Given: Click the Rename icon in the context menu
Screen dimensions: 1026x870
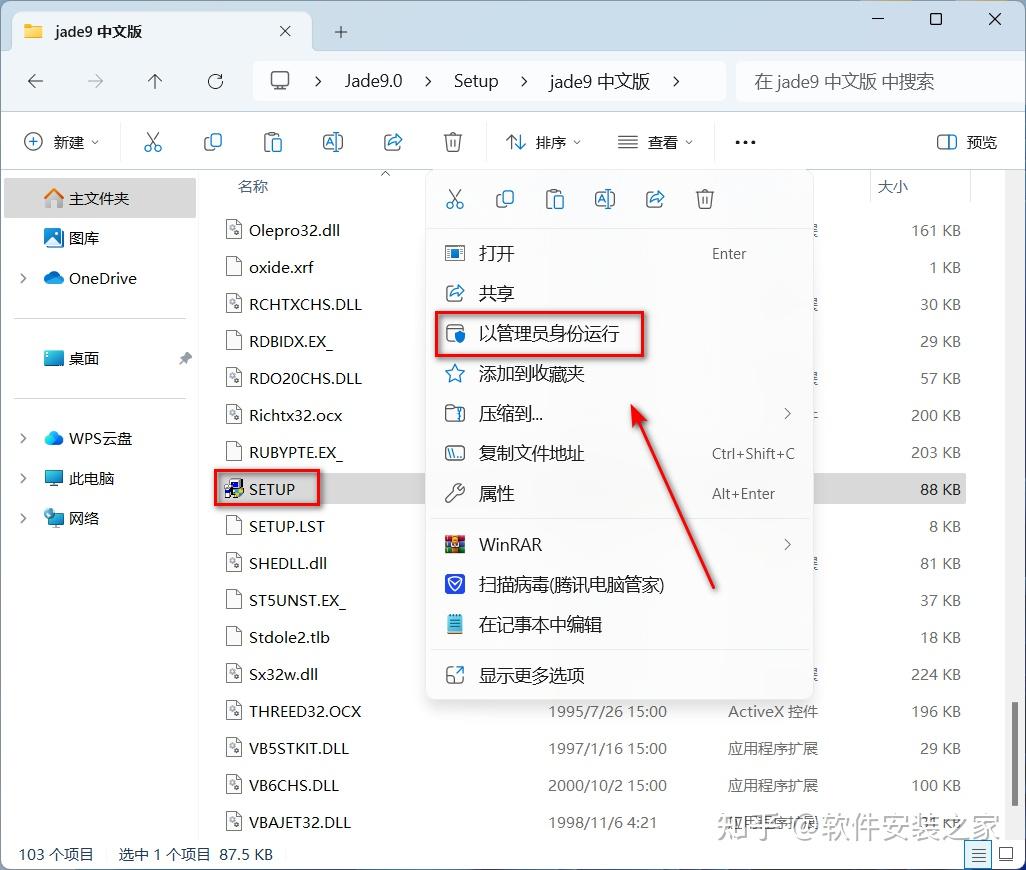Looking at the screenshot, I should point(604,199).
